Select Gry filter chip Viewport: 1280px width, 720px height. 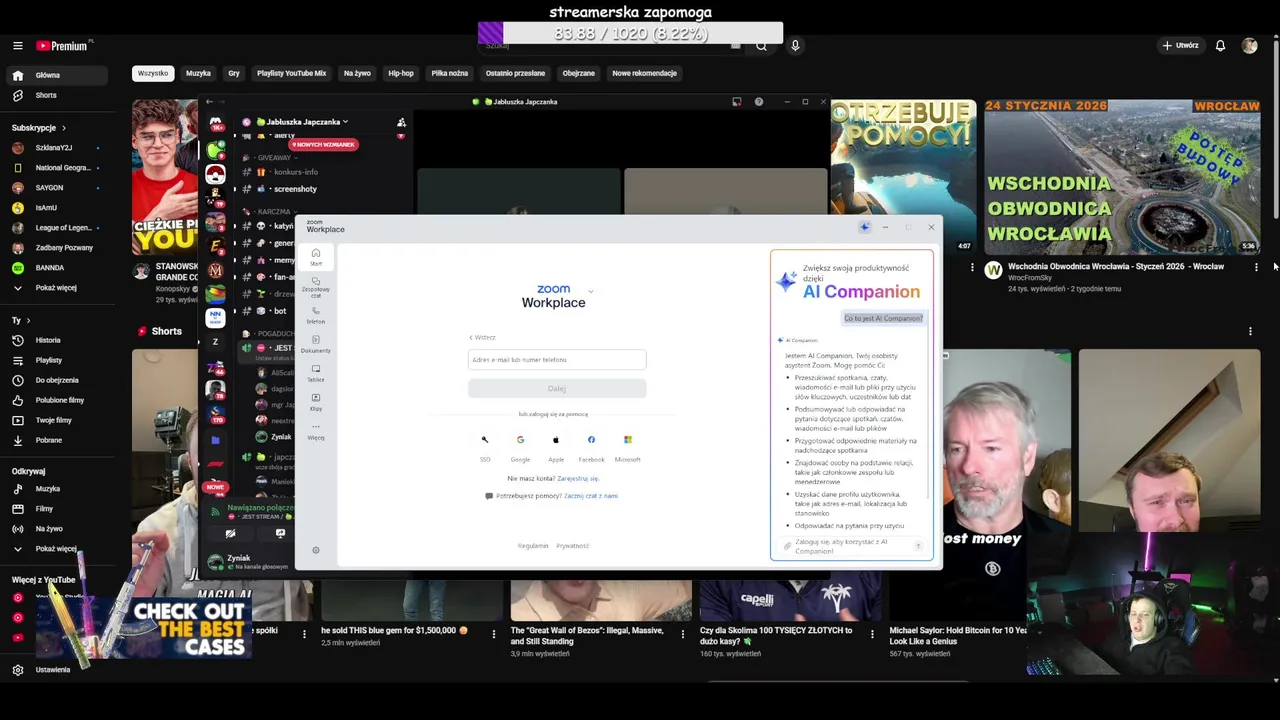[x=233, y=73]
